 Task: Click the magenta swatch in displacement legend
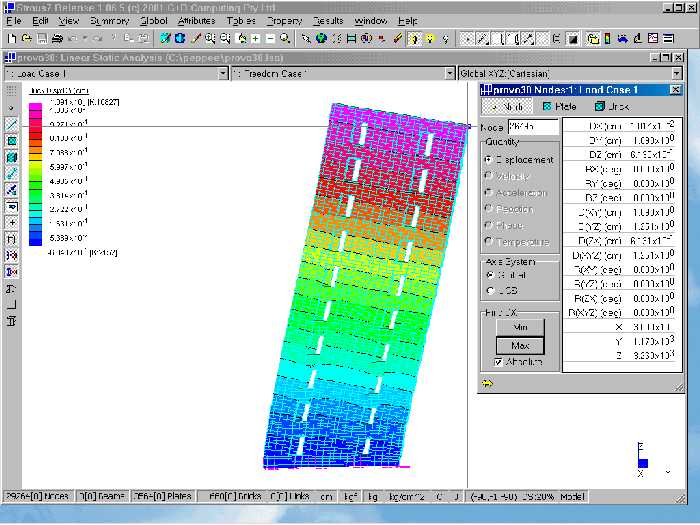coord(33,106)
